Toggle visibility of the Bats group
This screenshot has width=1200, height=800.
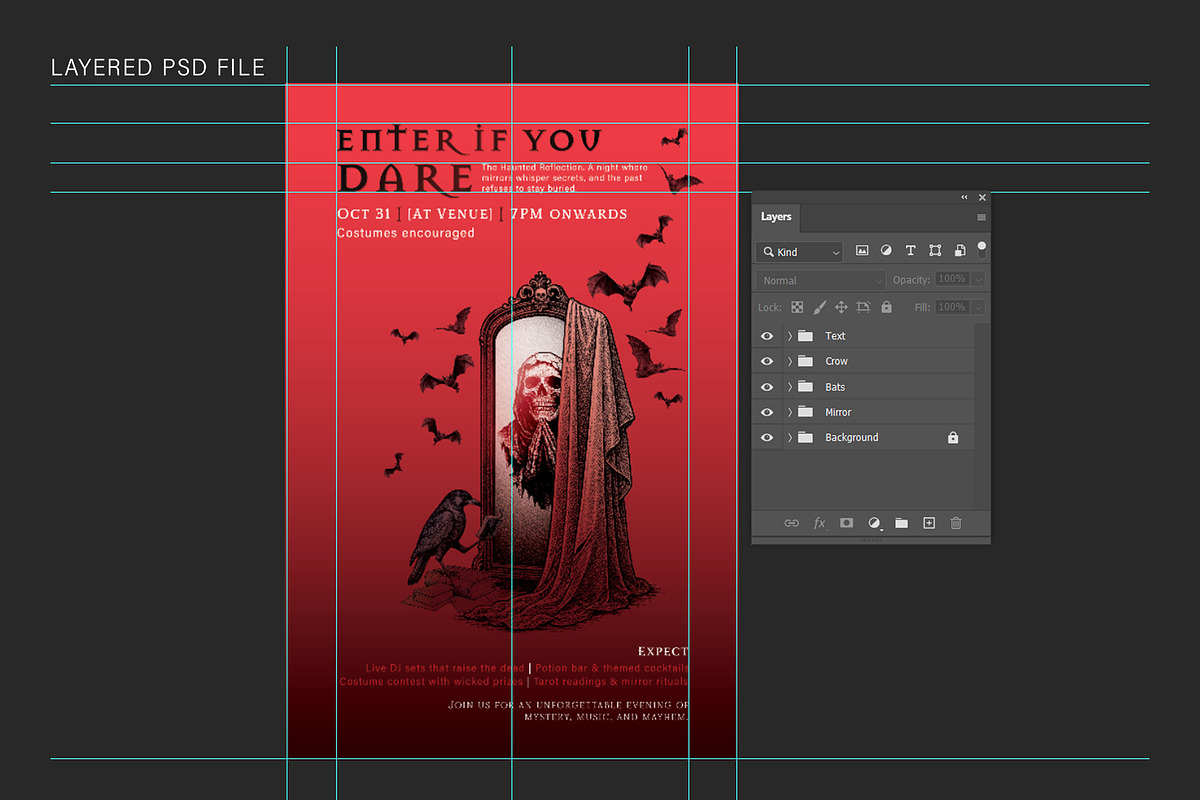[767, 386]
